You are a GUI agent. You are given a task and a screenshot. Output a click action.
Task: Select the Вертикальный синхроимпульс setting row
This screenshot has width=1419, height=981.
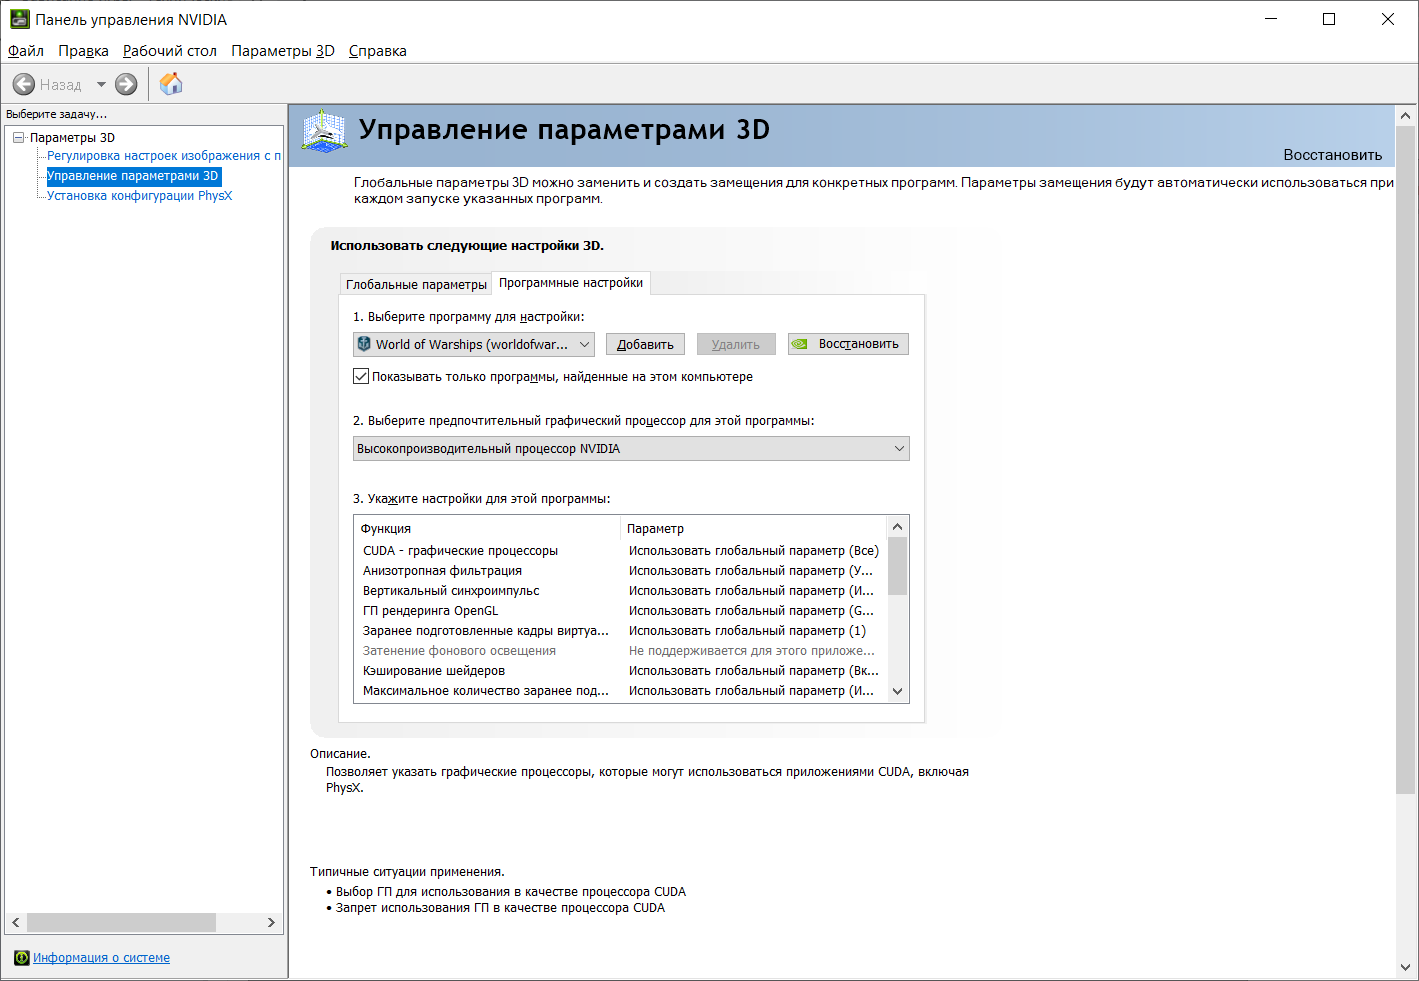tap(620, 591)
